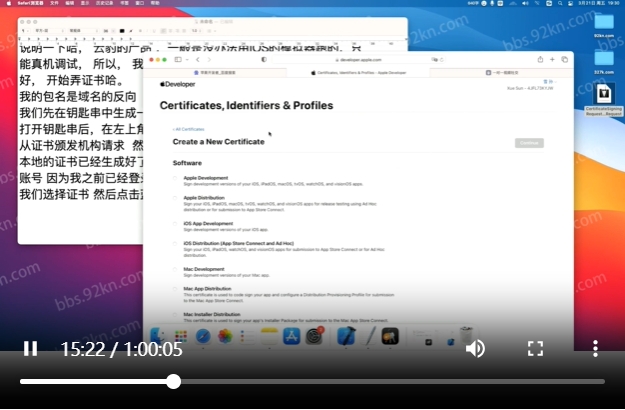Open the line spacing dropdown in TextEdit
The image size is (625, 410).
(x=196, y=31)
